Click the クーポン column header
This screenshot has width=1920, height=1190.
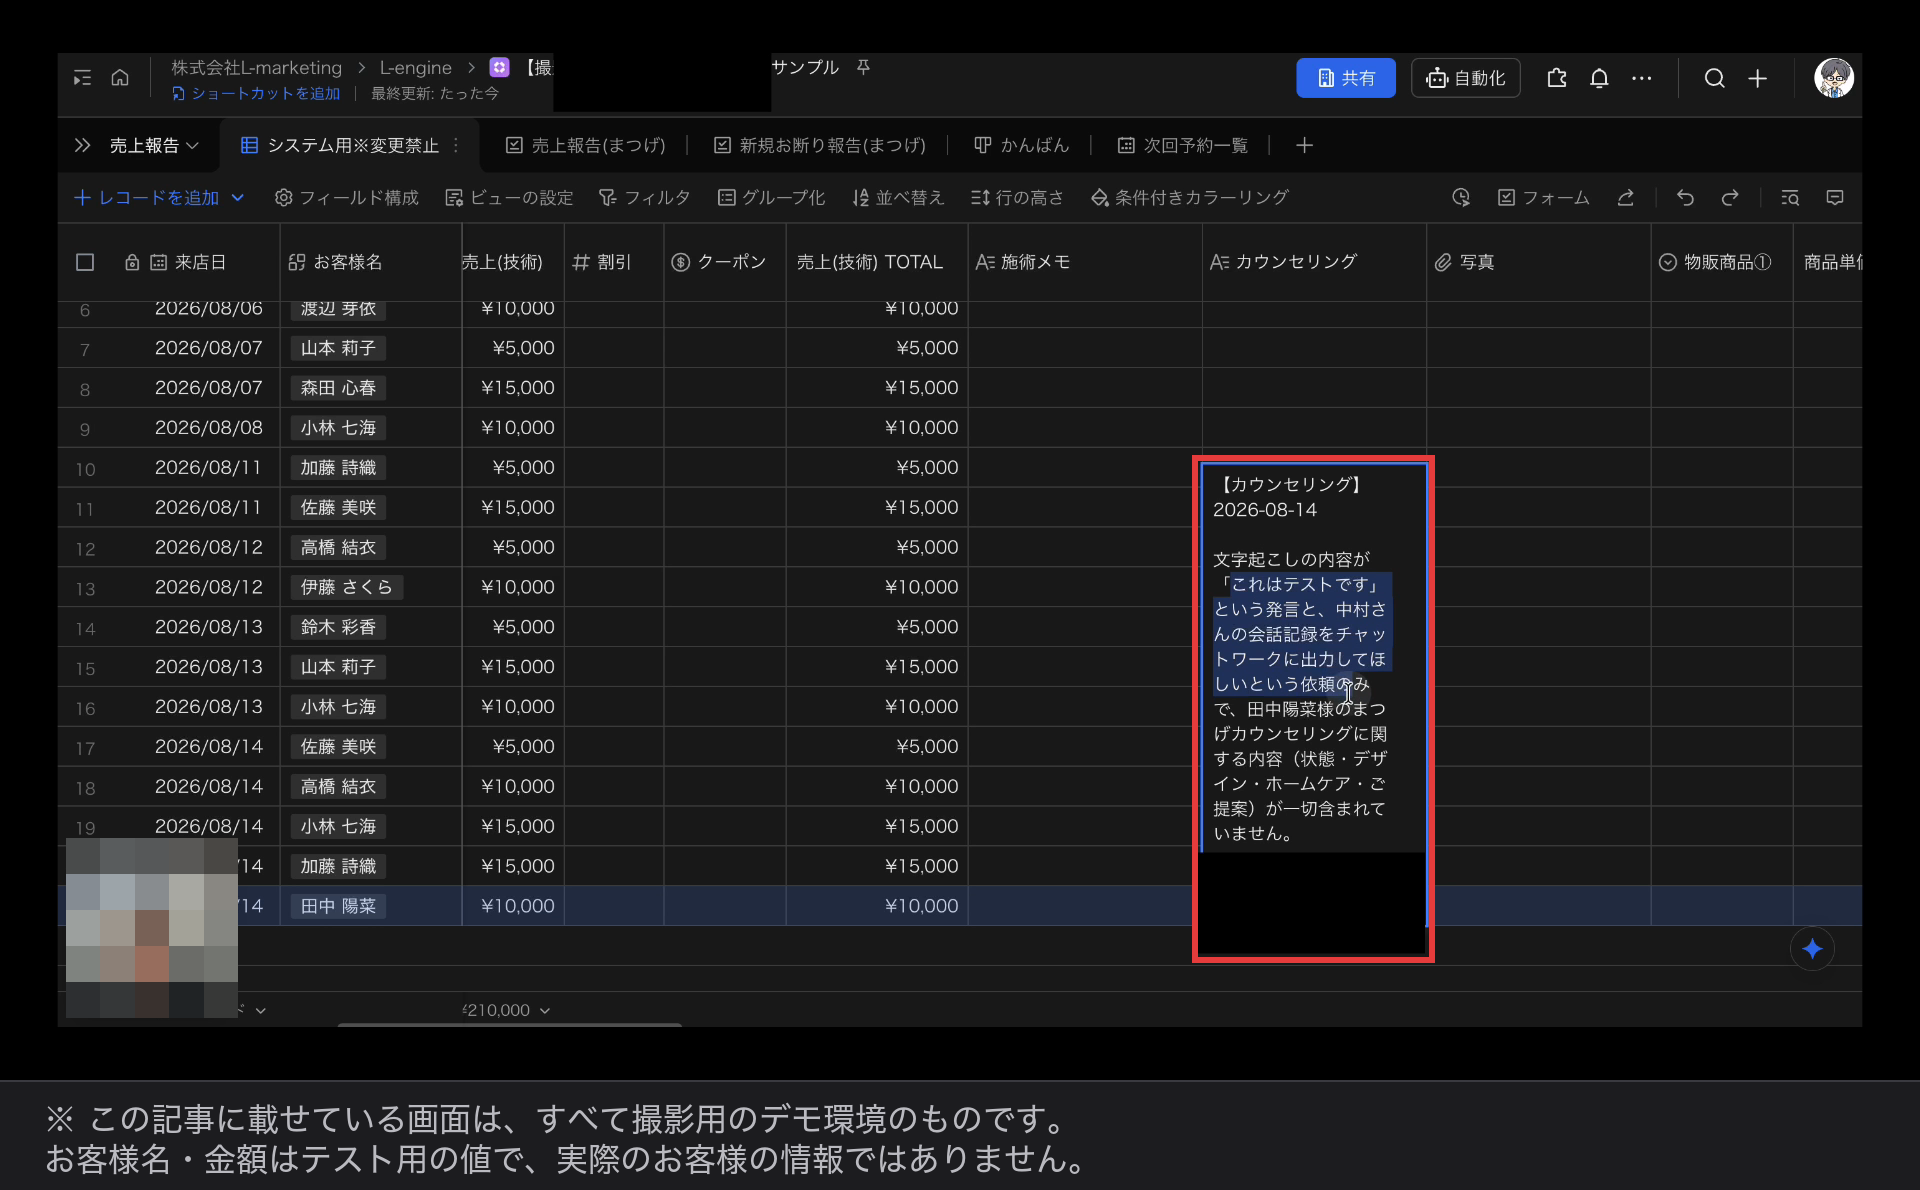(x=725, y=262)
